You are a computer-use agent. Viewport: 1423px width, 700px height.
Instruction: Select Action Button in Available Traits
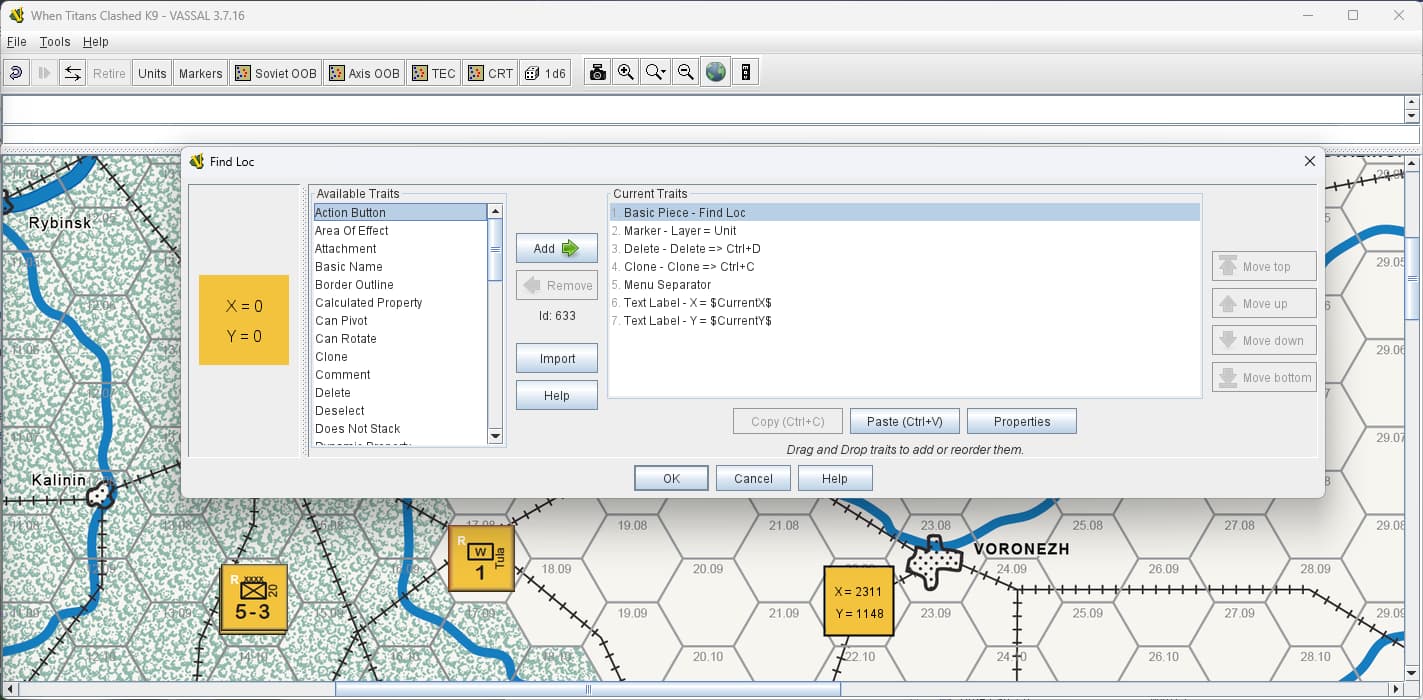click(400, 213)
